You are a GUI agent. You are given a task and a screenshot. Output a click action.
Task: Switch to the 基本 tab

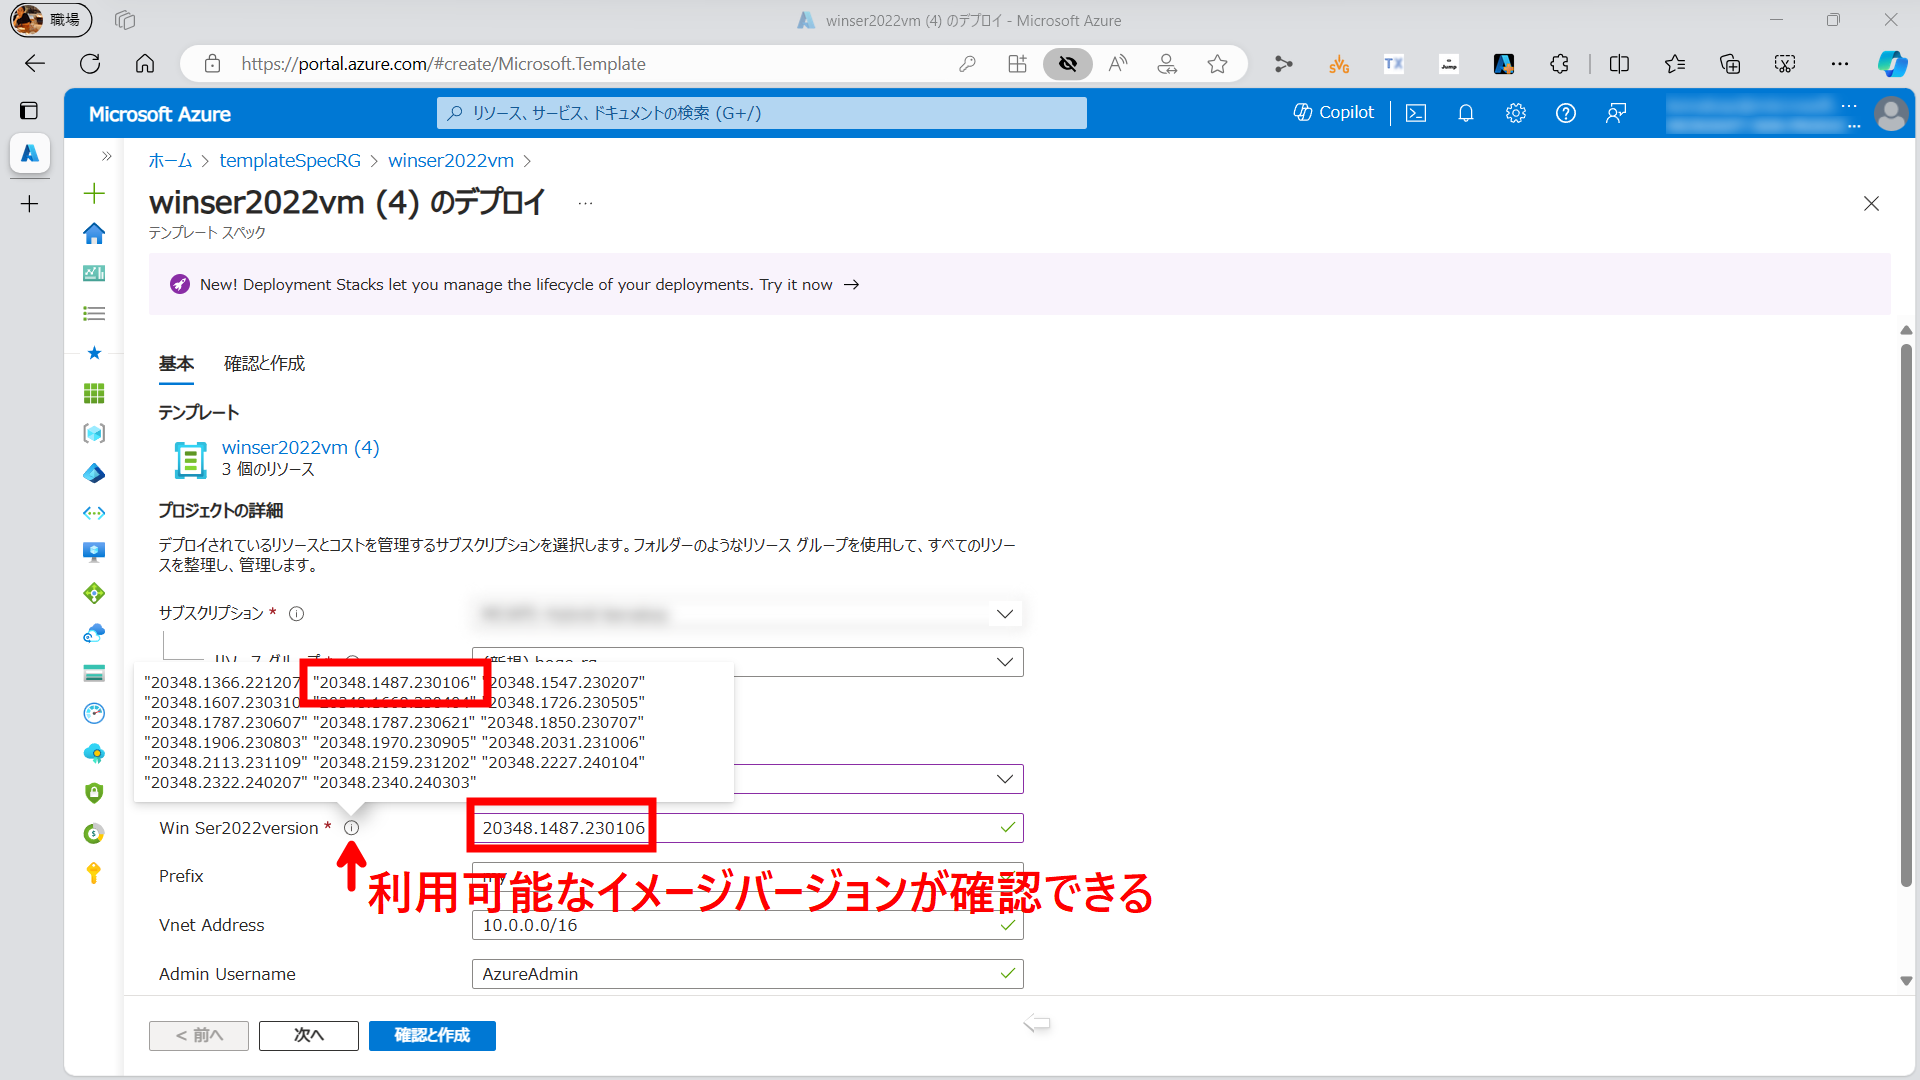[176, 364]
